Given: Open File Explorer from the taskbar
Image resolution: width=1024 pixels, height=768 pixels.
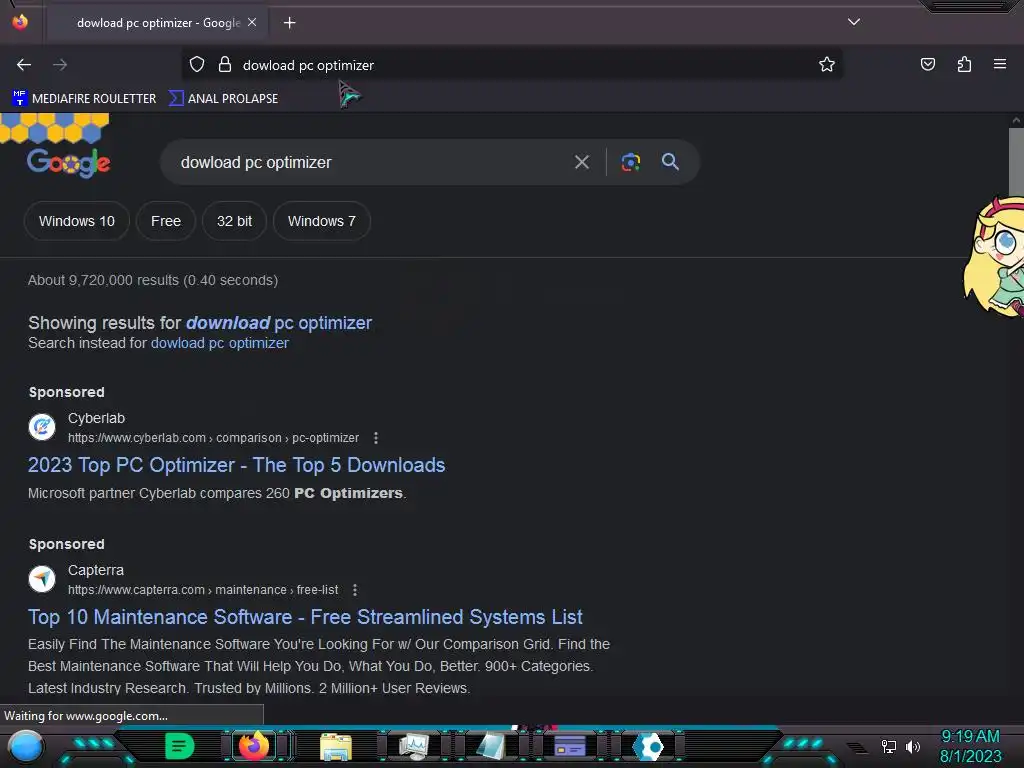Looking at the screenshot, I should point(336,746).
